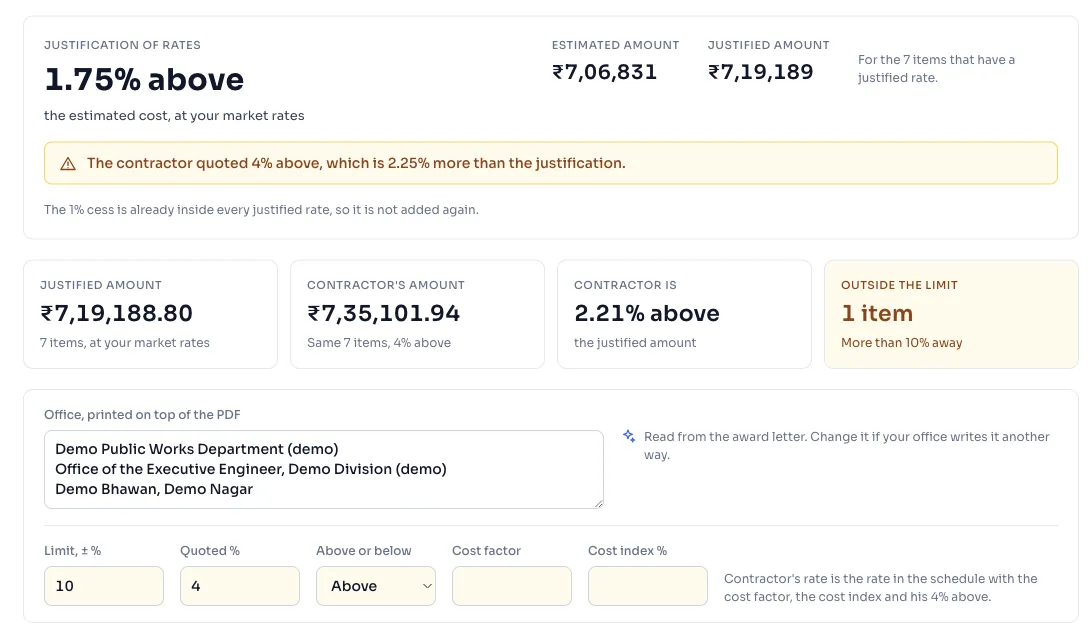Screen dimensions: 1088x639
Task: Click the ₹7,35,101.94 contractor's amount value
Action: [x=384, y=314]
